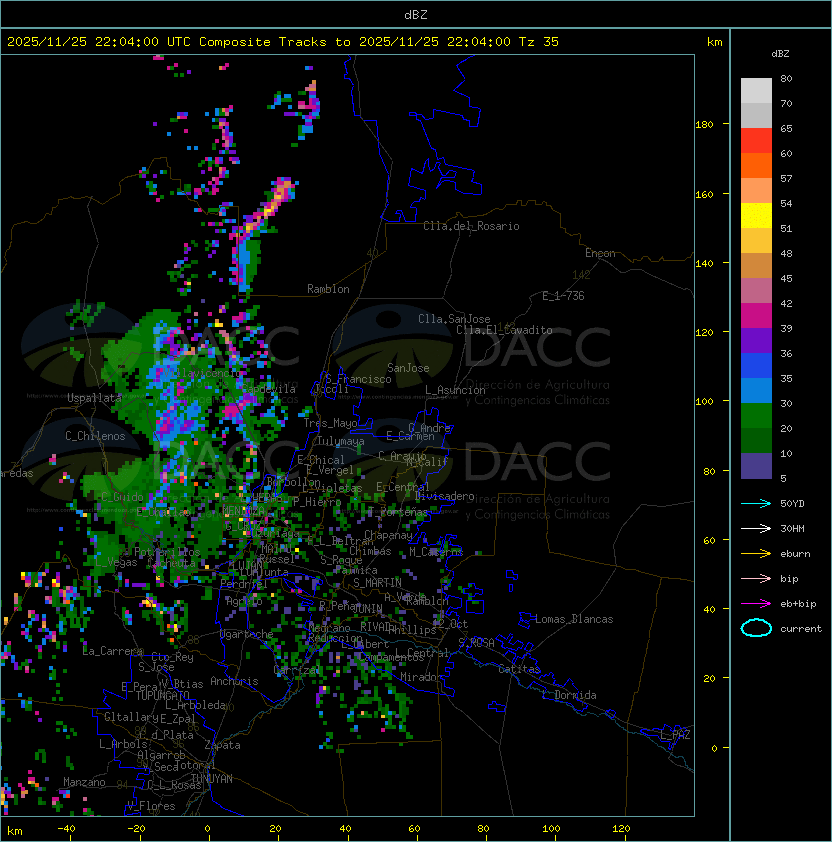
Task: Click the yellow eburn arrow in the legend
Action: click(756, 554)
